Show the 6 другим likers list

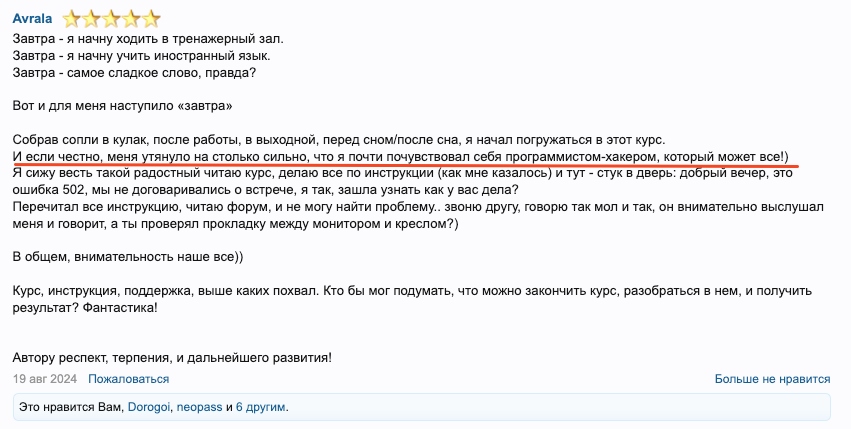261,407
